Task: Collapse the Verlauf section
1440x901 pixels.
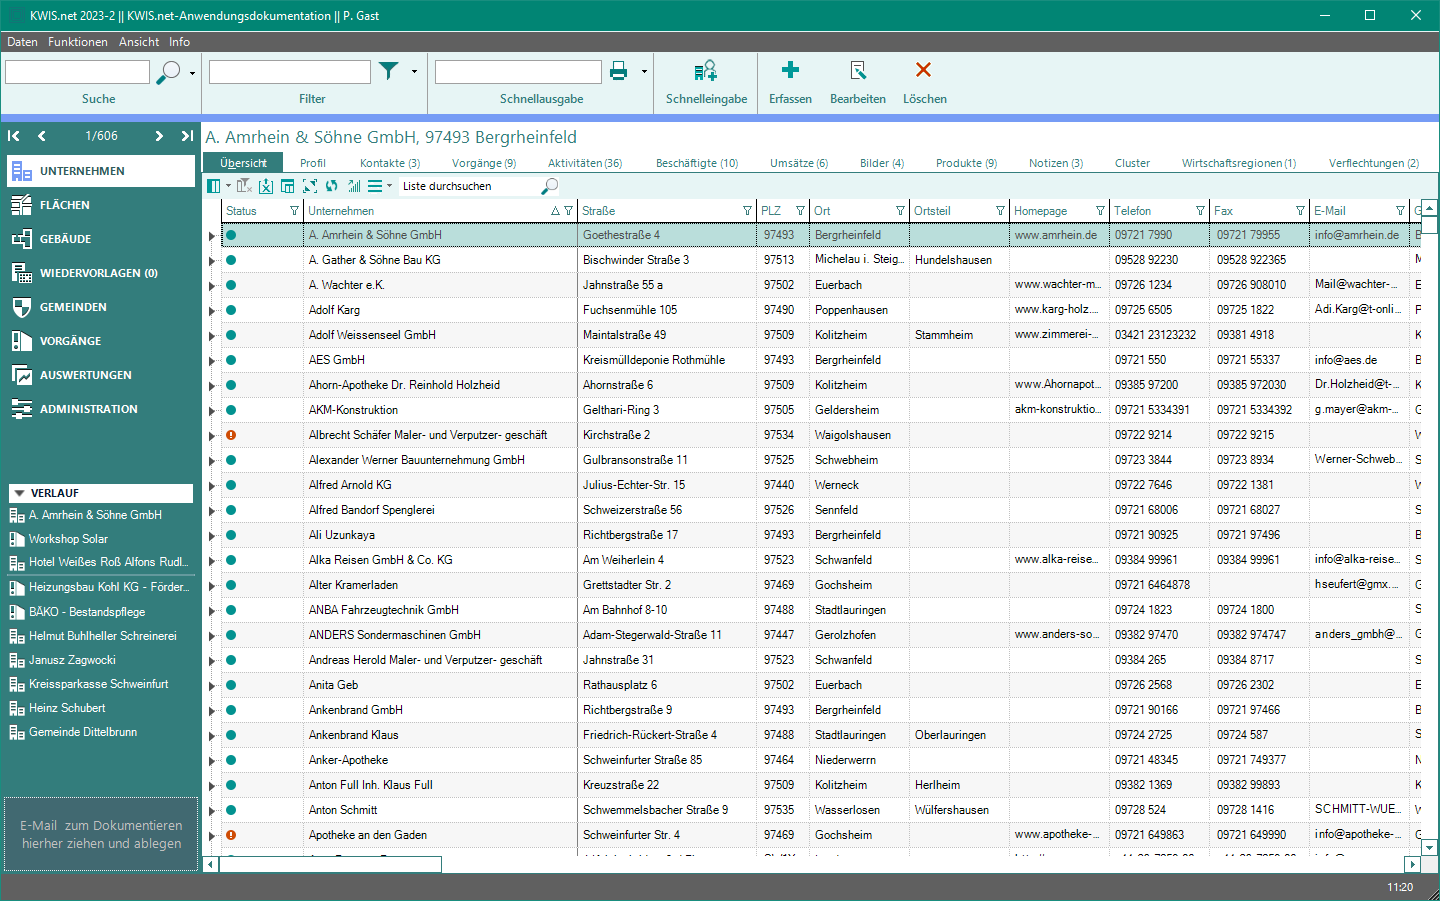Action: tap(18, 493)
